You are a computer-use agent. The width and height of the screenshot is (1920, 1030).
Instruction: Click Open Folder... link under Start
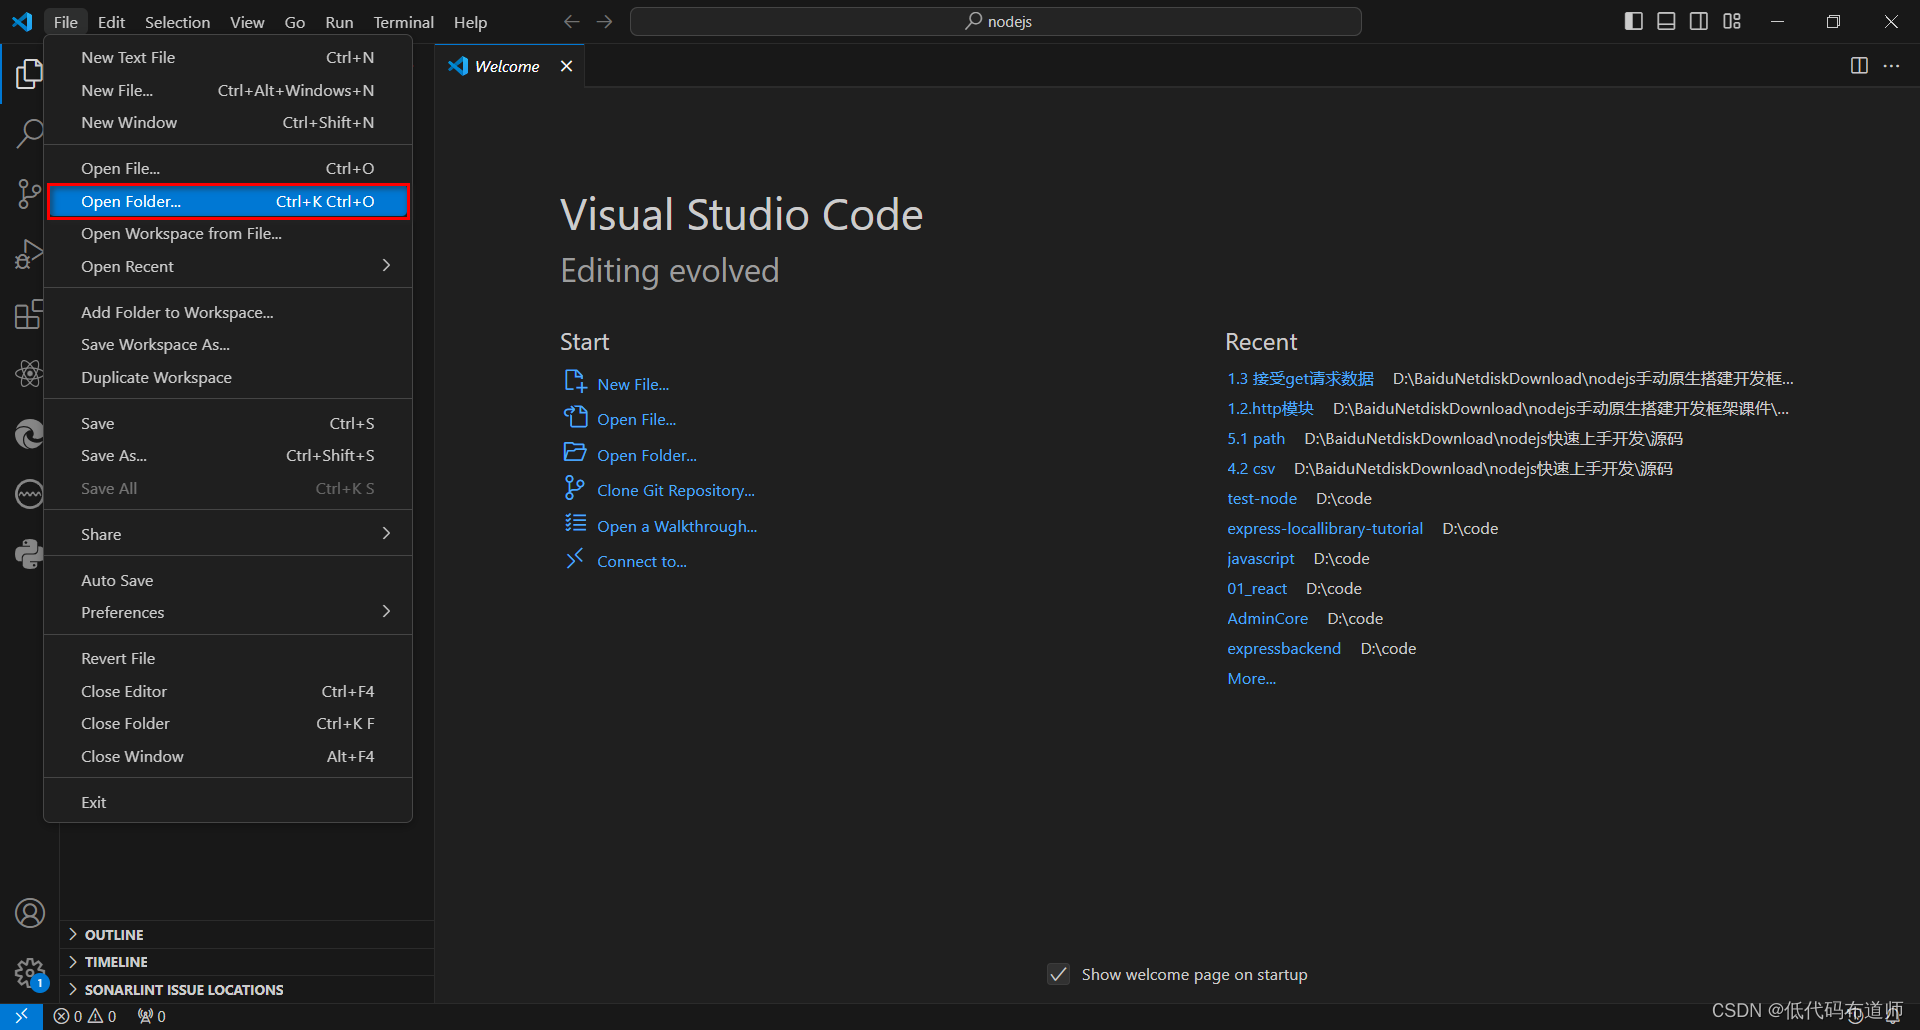tap(647, 455)
